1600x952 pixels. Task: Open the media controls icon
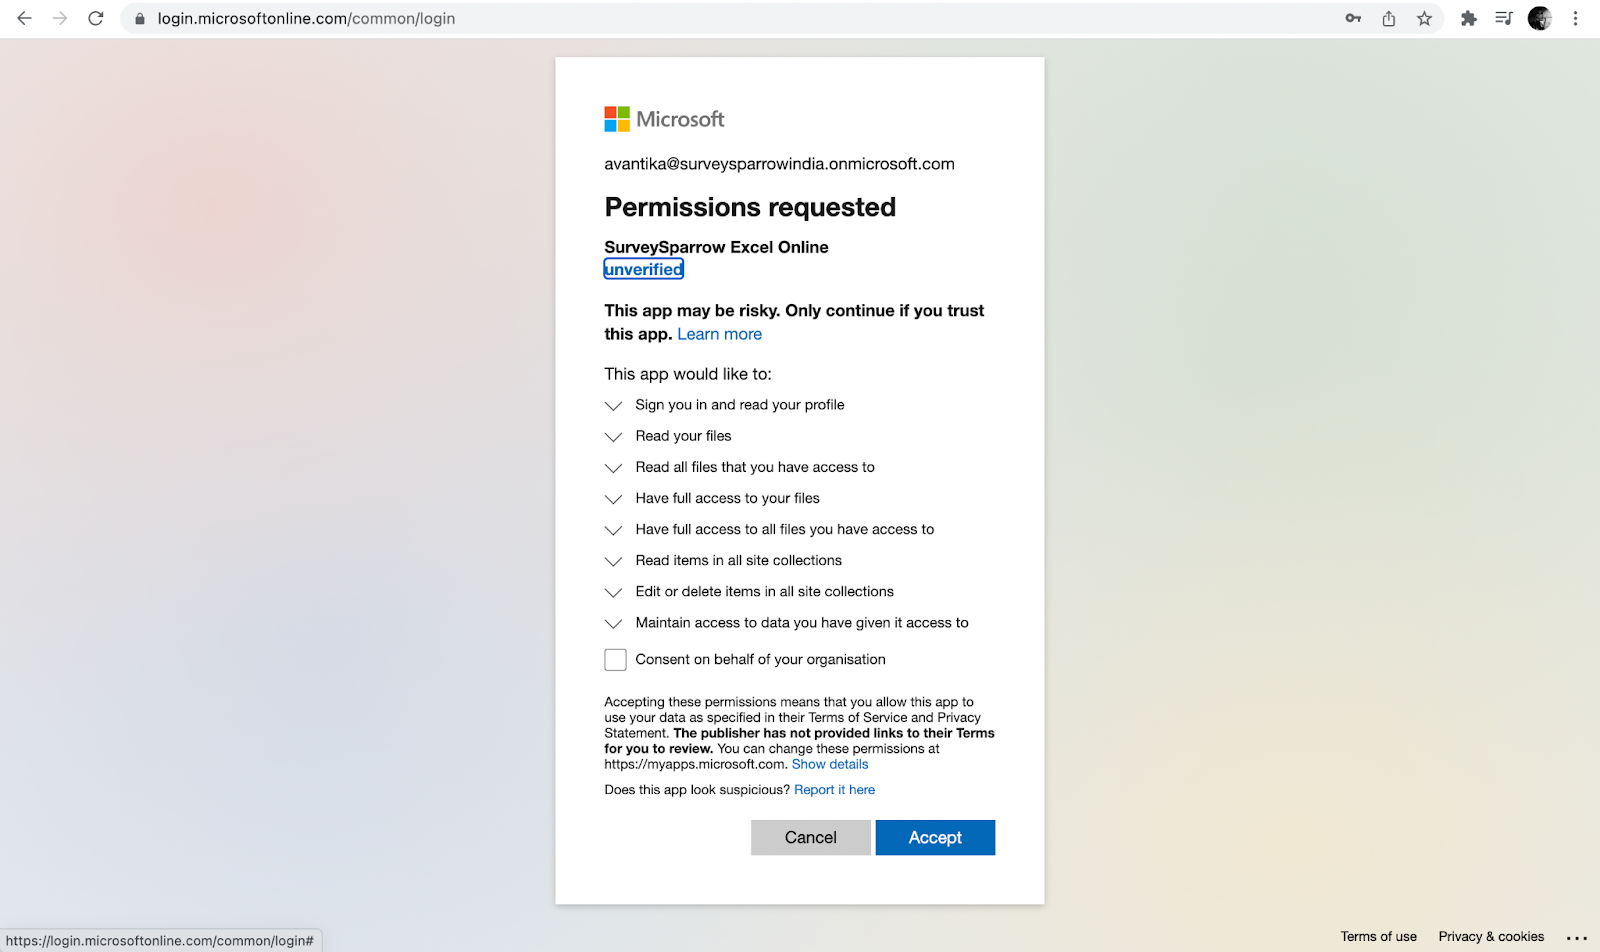[x=1503, y=18]
